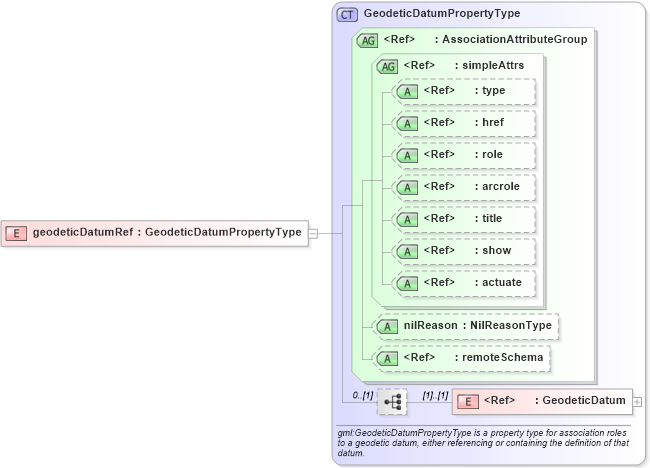Select the role attribute label

point(463,154)
